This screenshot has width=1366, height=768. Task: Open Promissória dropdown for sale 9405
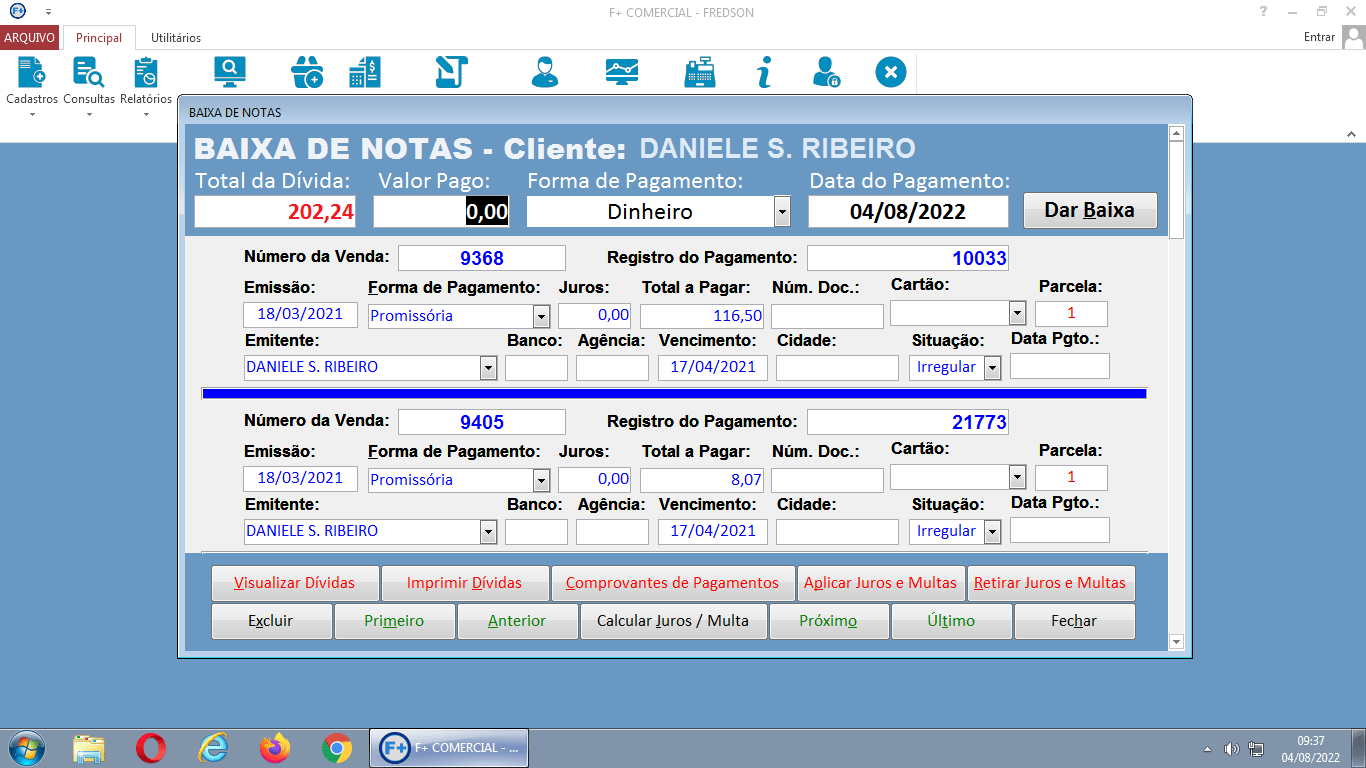[x=541, y=480]
